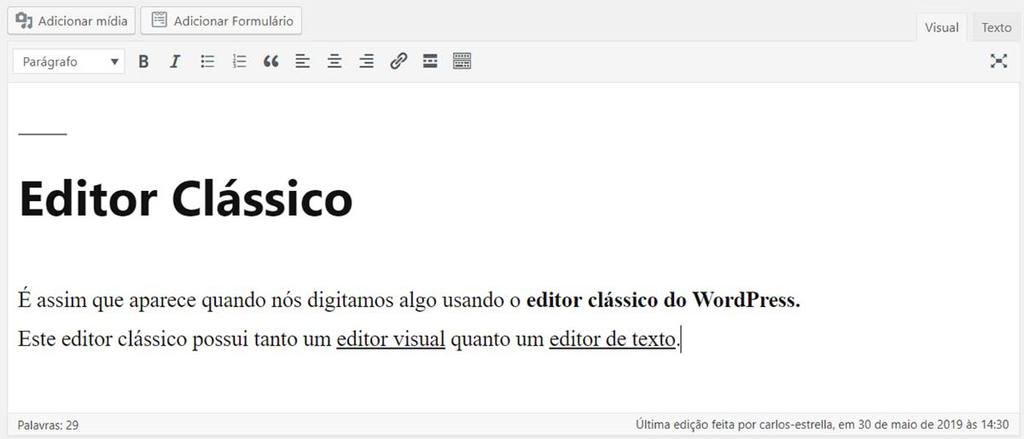This screenshot has height=439, width=1024.
Task: Click the underlined 'editor de texto' text
Action: click(x=612, y=340)
